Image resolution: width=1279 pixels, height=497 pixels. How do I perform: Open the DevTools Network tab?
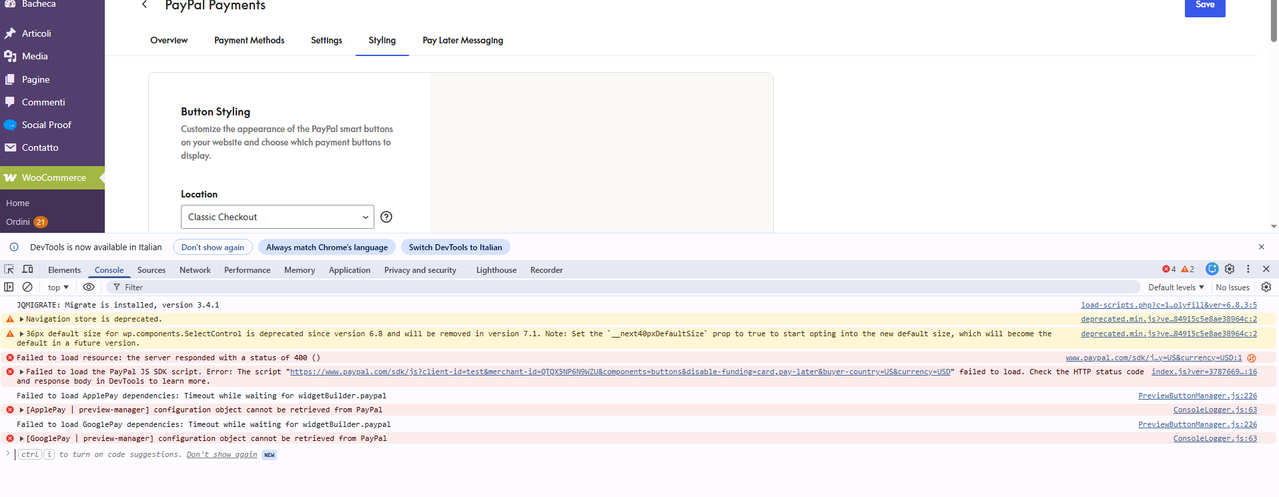(195, 270)
